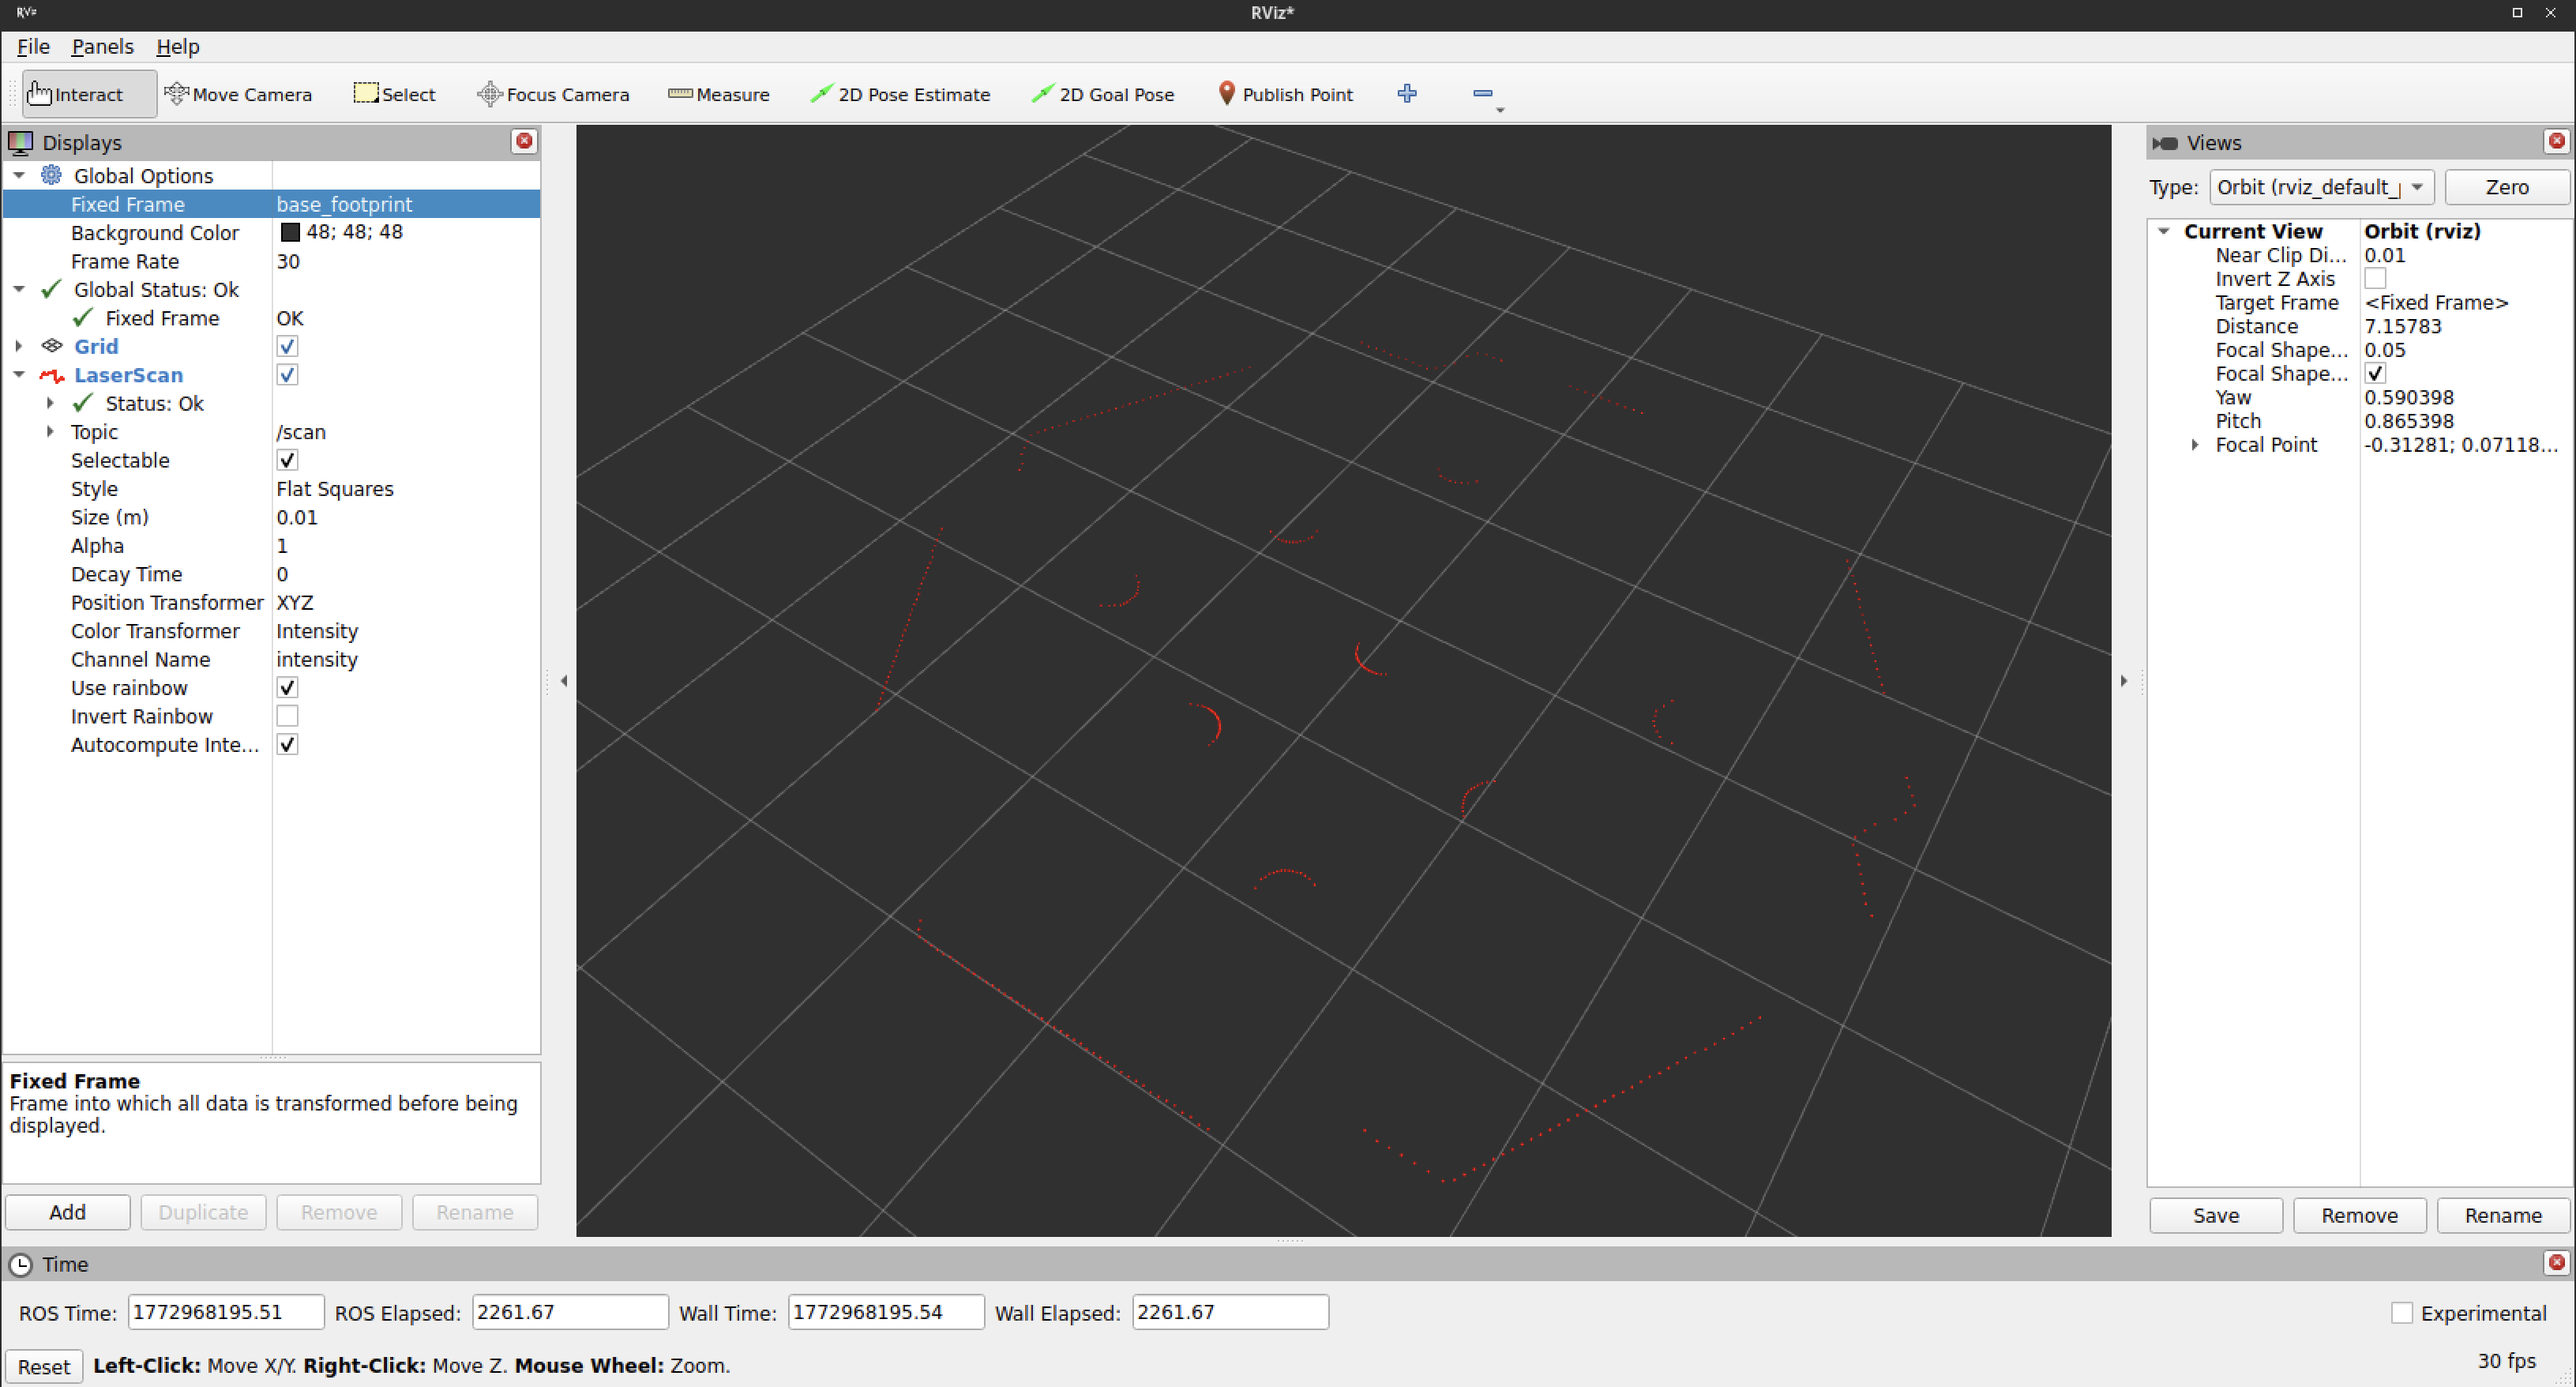Open the view Type dropdown

tap(2318, 187)
